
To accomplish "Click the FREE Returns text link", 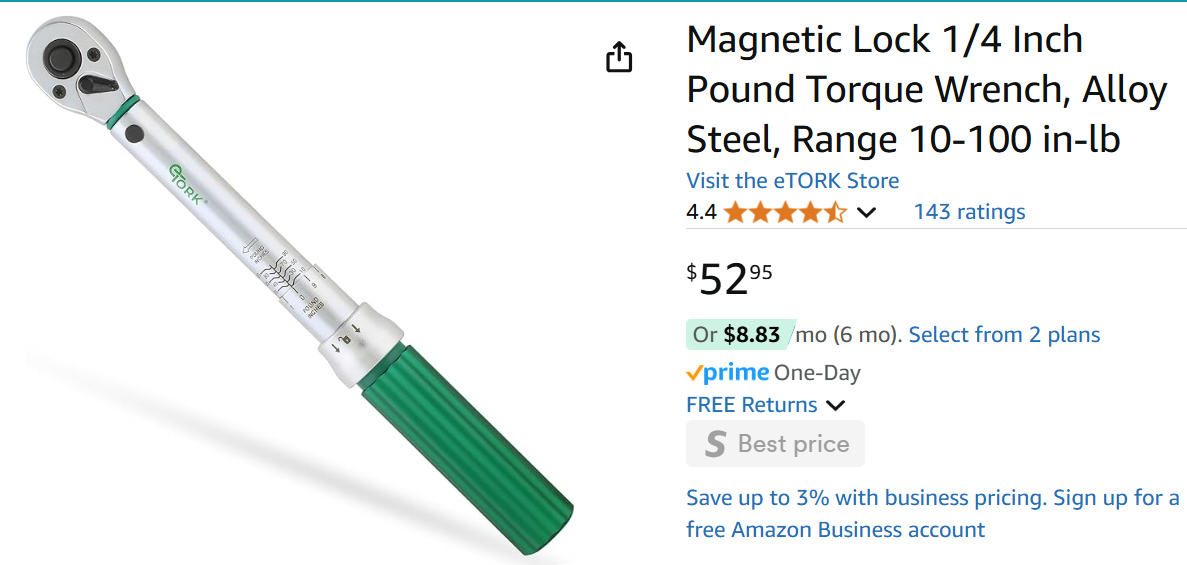I will [751, 405].
